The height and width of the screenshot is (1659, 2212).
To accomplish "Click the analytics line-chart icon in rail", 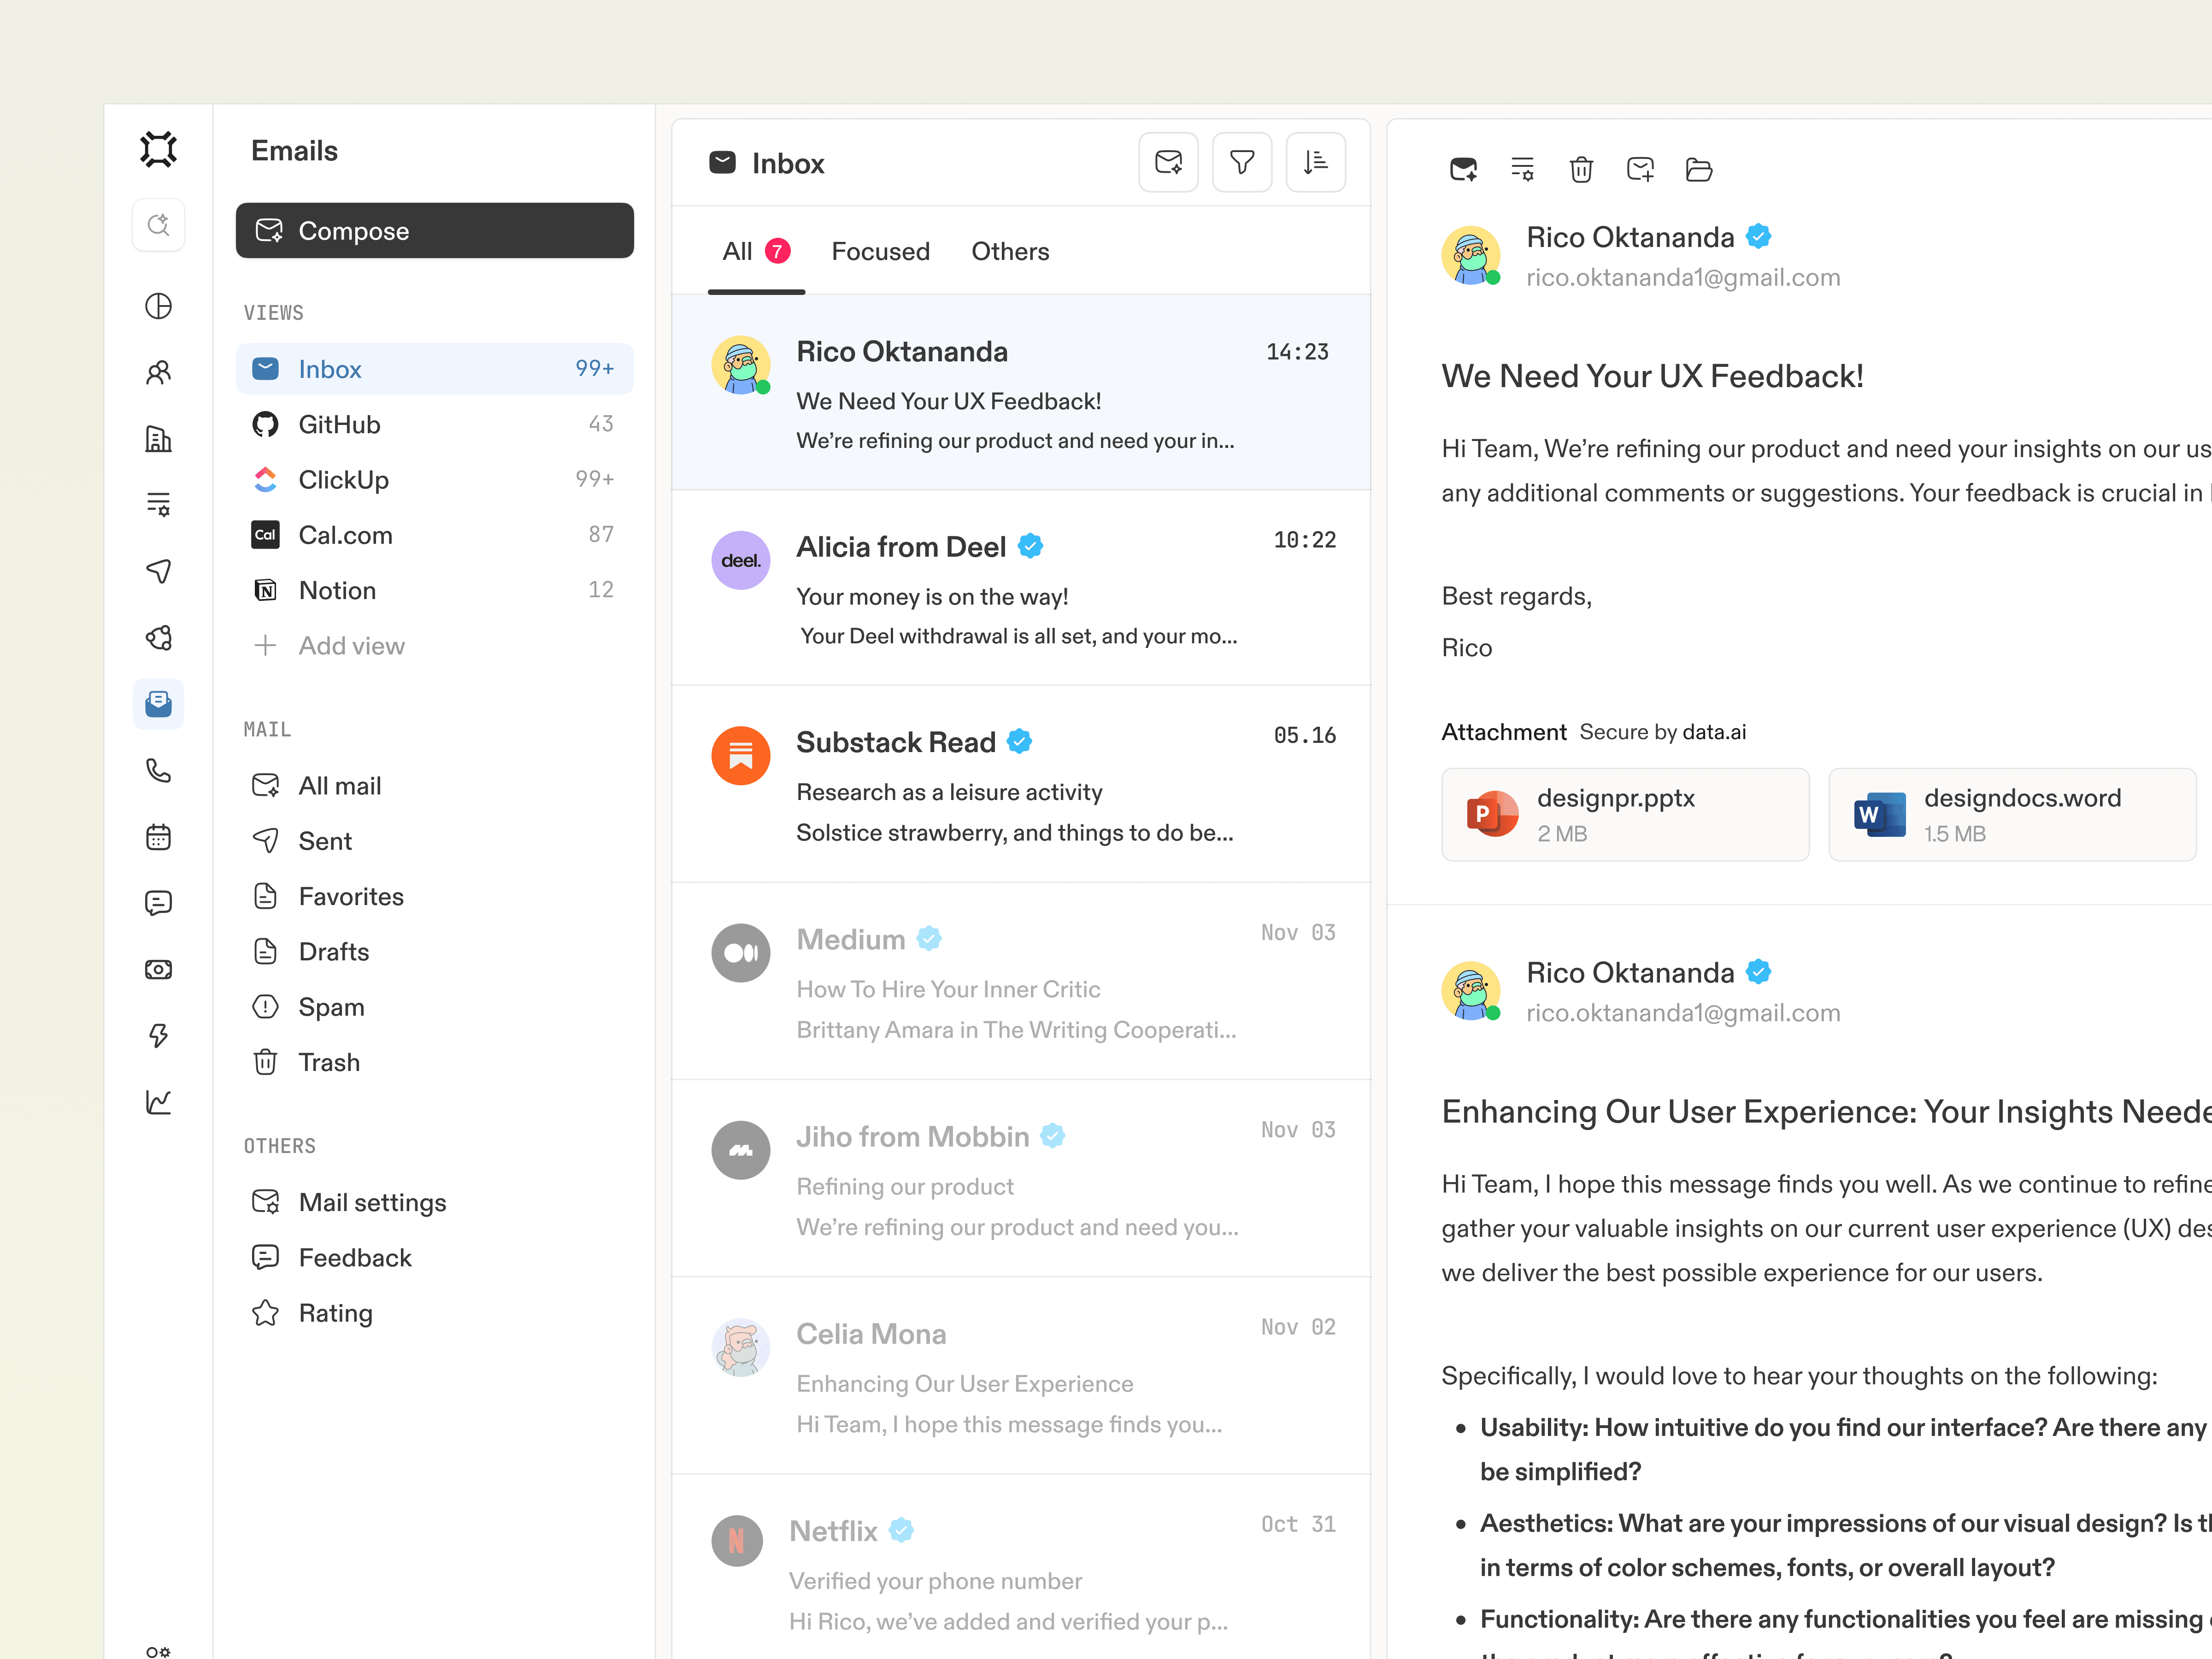I will coord(158,1102).
